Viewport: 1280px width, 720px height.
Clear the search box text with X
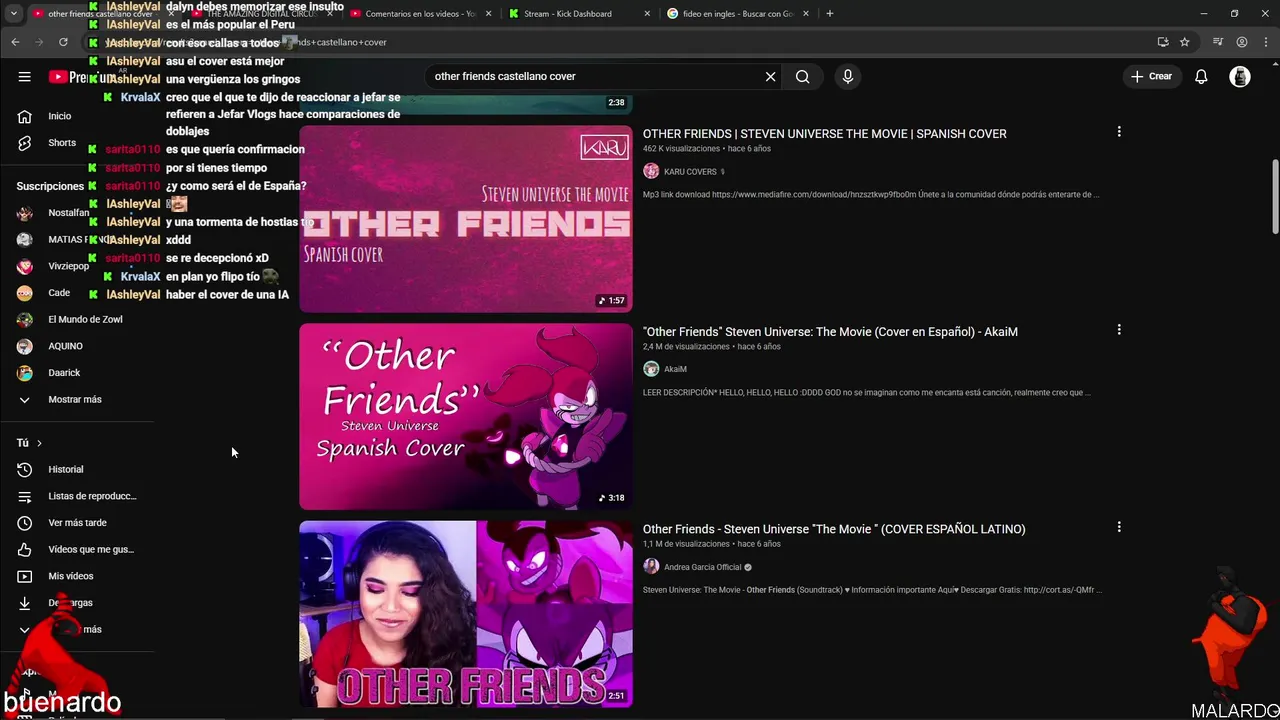770,77
